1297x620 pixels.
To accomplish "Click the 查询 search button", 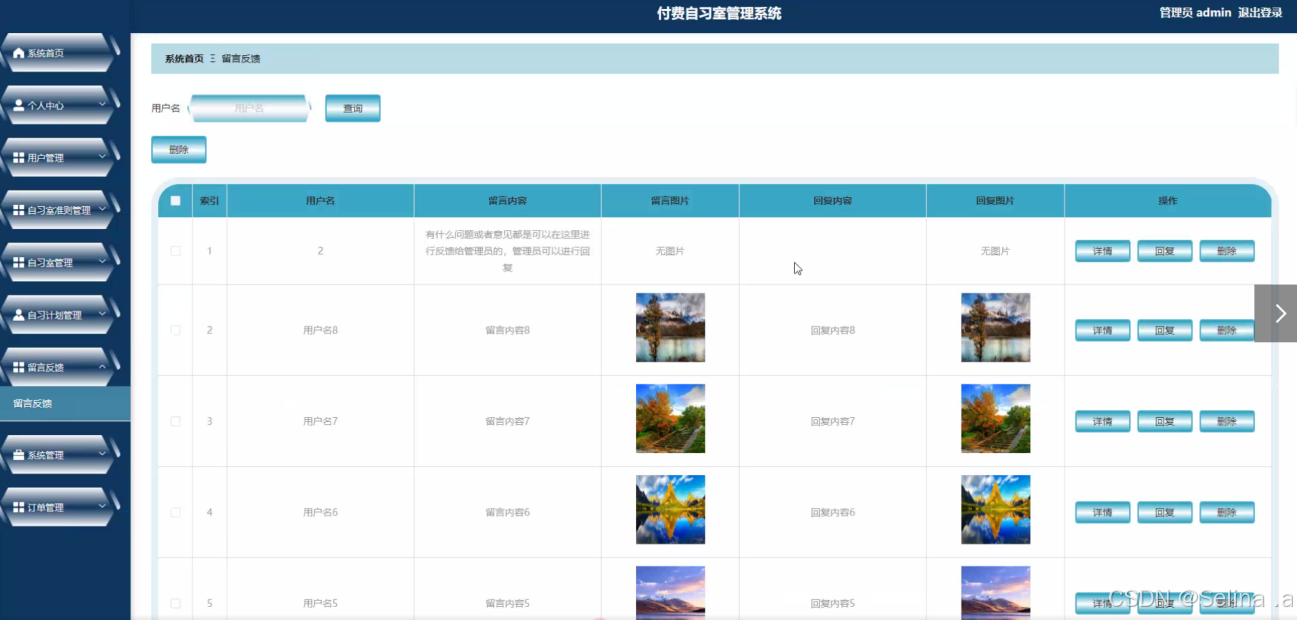I will pyautogui.click(x=353, y=108).
